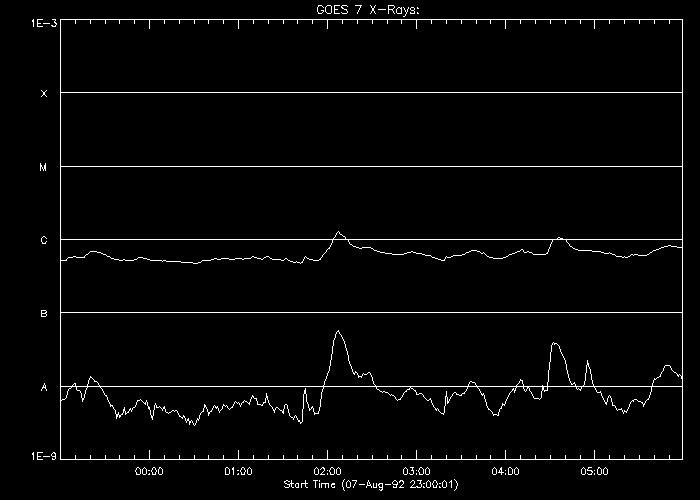The image size is (700, 500).
Task: Click the upper curve's peak just after 02:00
Action: click(x=338, y=232)
